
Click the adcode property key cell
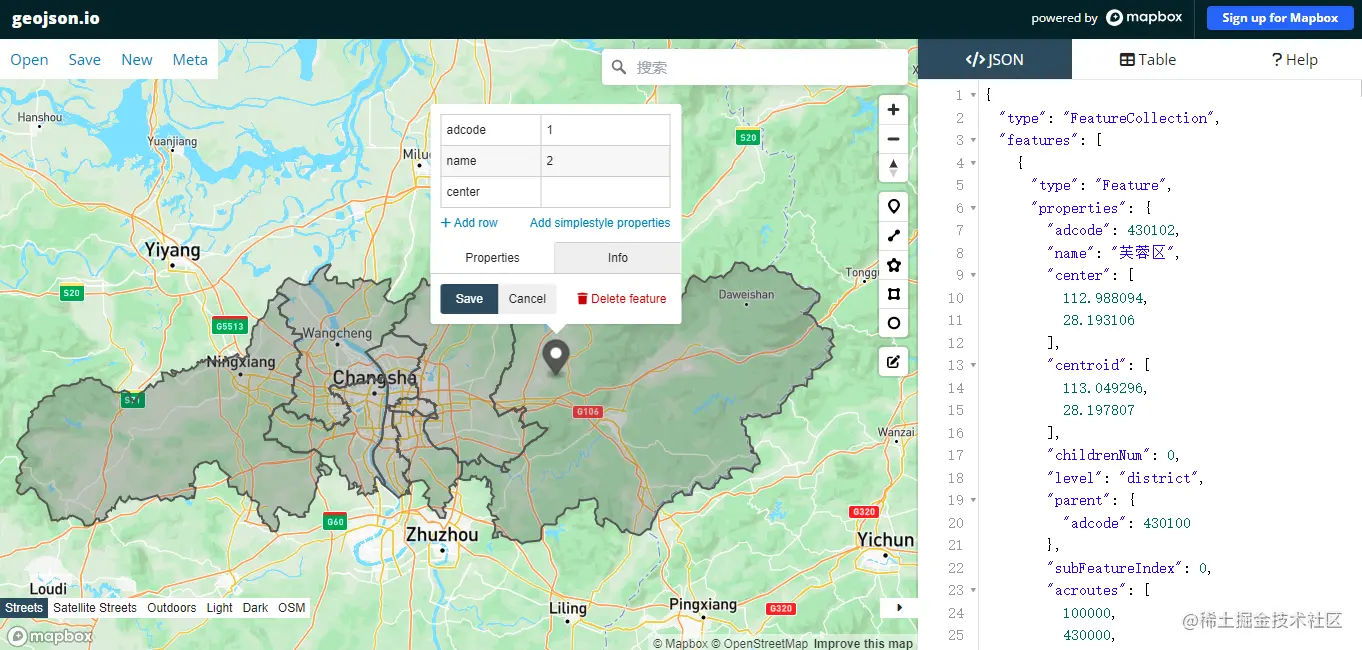click(491, 130)
